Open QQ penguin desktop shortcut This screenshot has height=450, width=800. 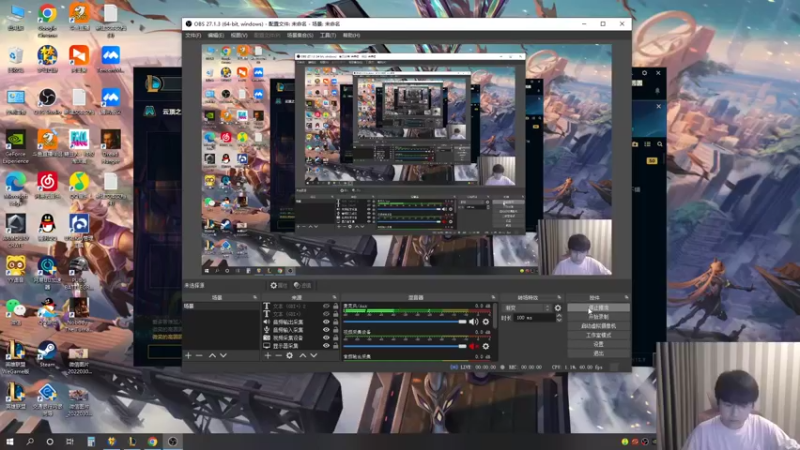tap(47, 227)
